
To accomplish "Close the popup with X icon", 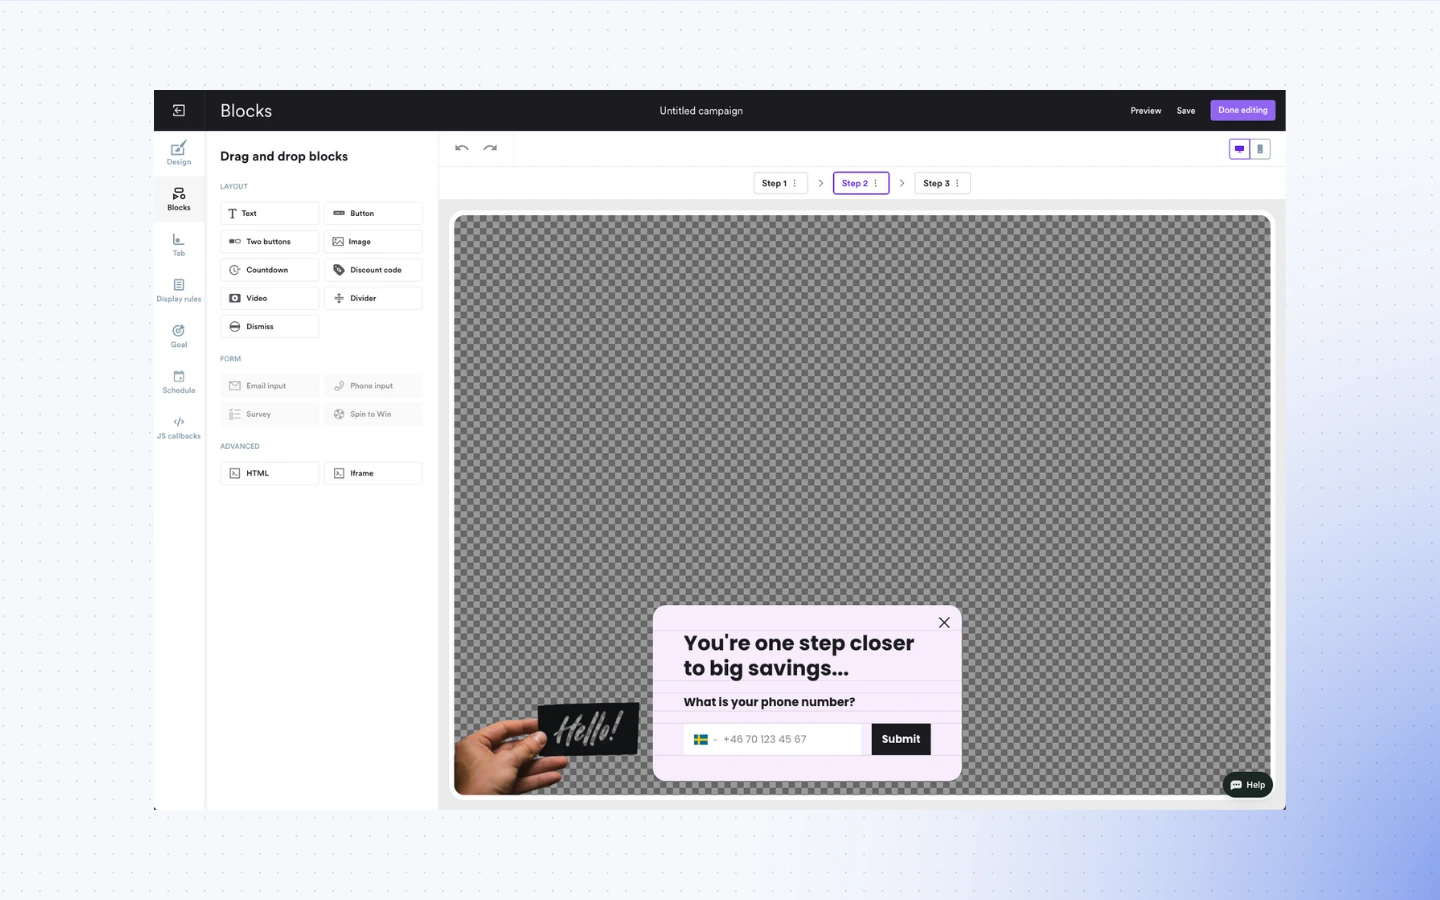I will pos(944,622).
